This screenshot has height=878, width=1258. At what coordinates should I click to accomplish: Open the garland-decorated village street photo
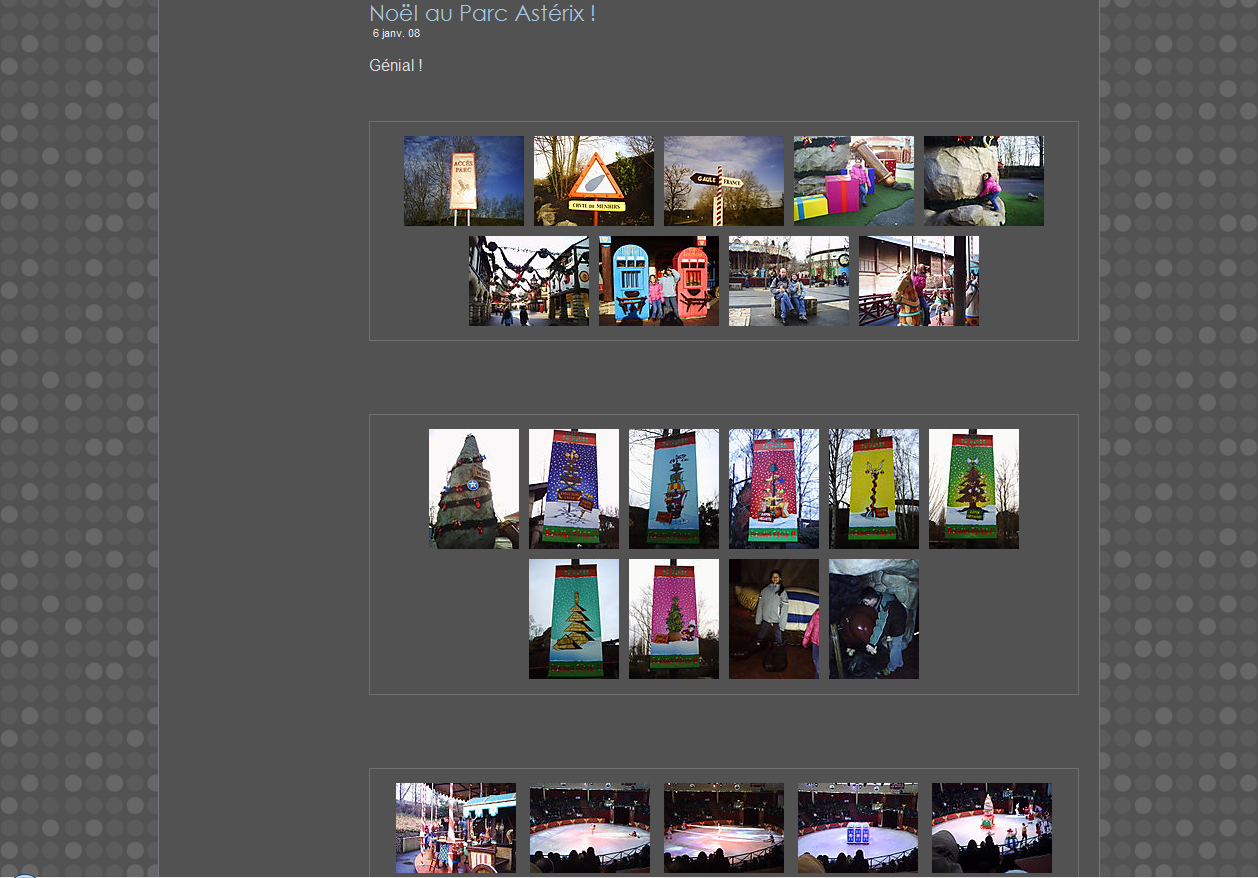tap(528, 281)
